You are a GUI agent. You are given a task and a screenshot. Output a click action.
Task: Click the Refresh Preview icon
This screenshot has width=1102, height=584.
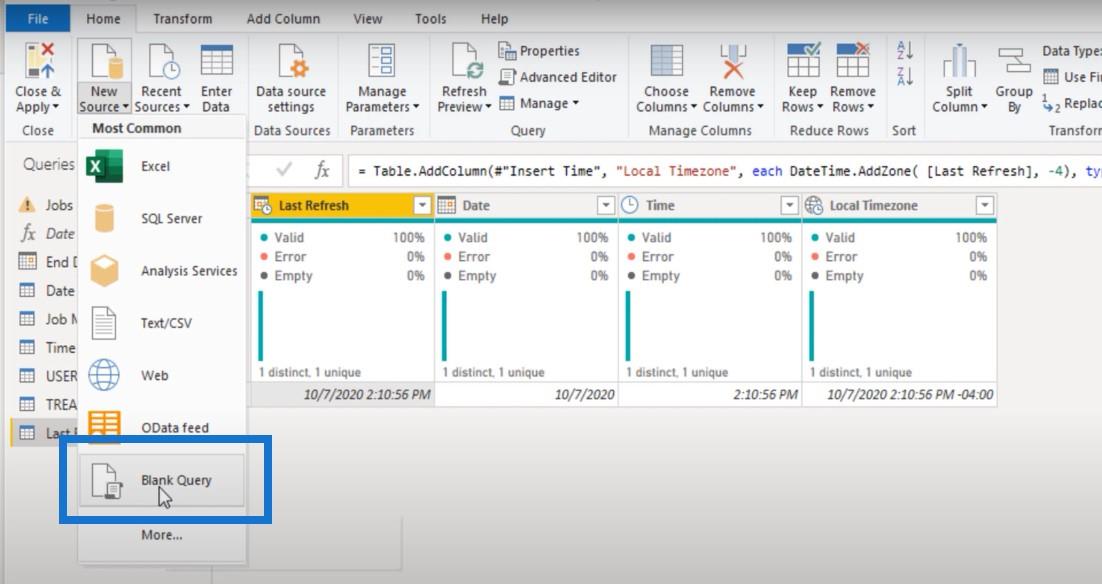coord(466,60)
